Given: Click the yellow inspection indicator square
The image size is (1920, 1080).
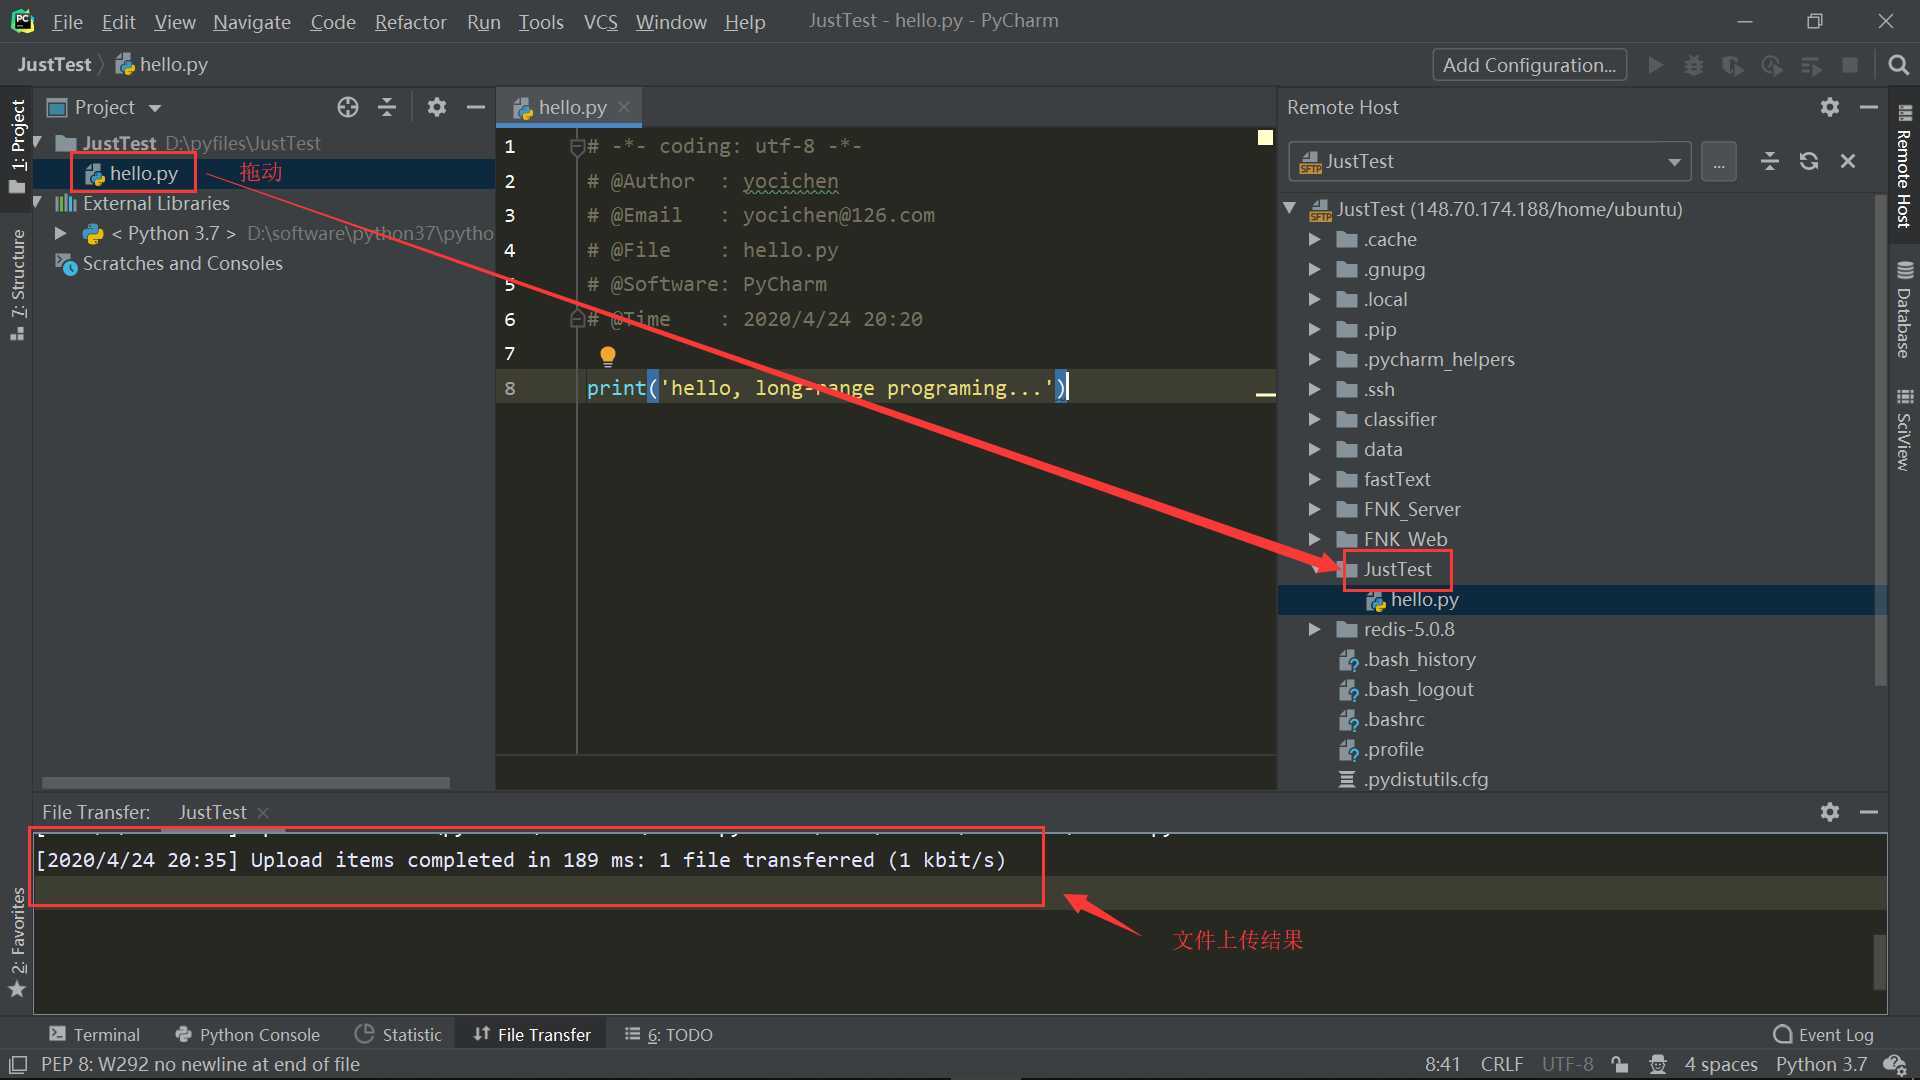Looking at the screenshot, I should pos(1265,138).
